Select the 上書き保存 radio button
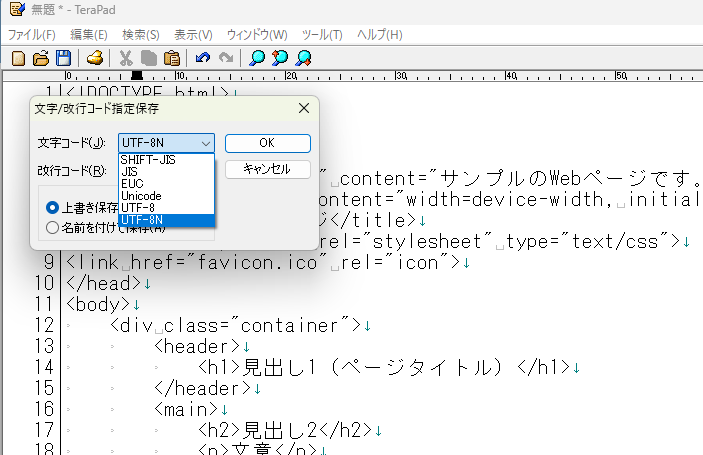 point(53,208)
